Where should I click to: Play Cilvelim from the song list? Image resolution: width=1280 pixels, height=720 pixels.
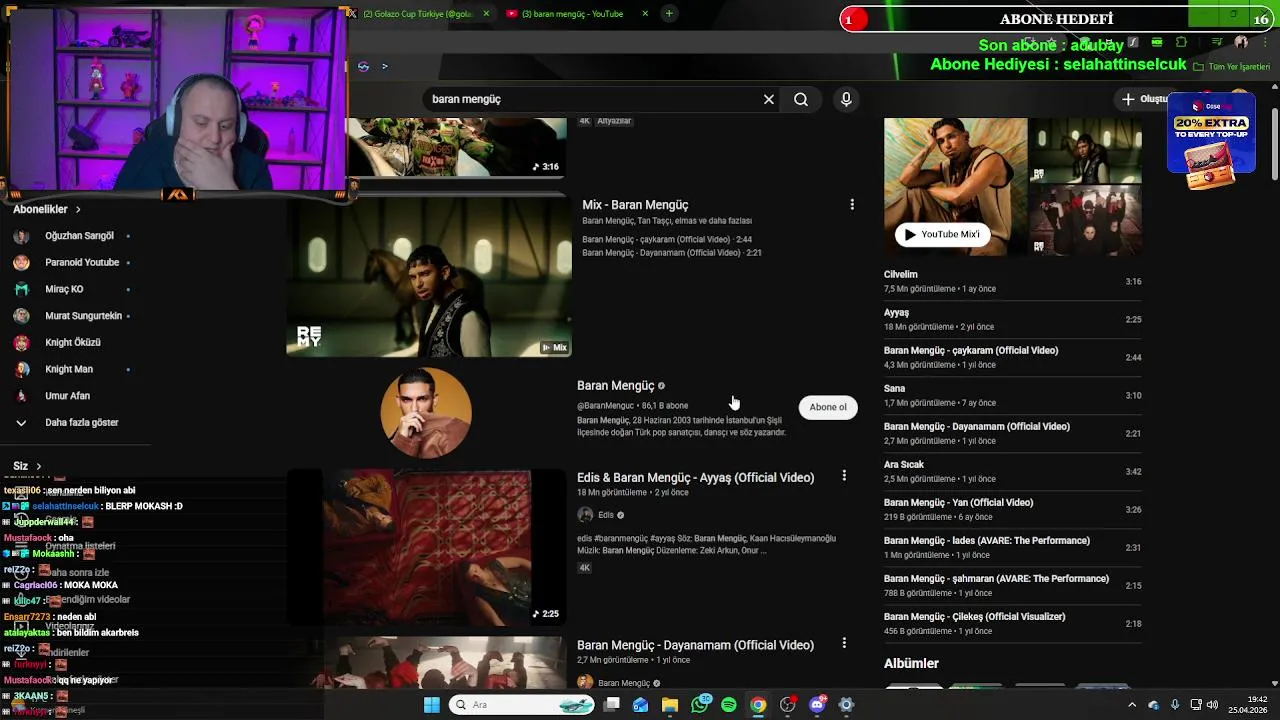pyautogui.click(x=1012, y=281)
